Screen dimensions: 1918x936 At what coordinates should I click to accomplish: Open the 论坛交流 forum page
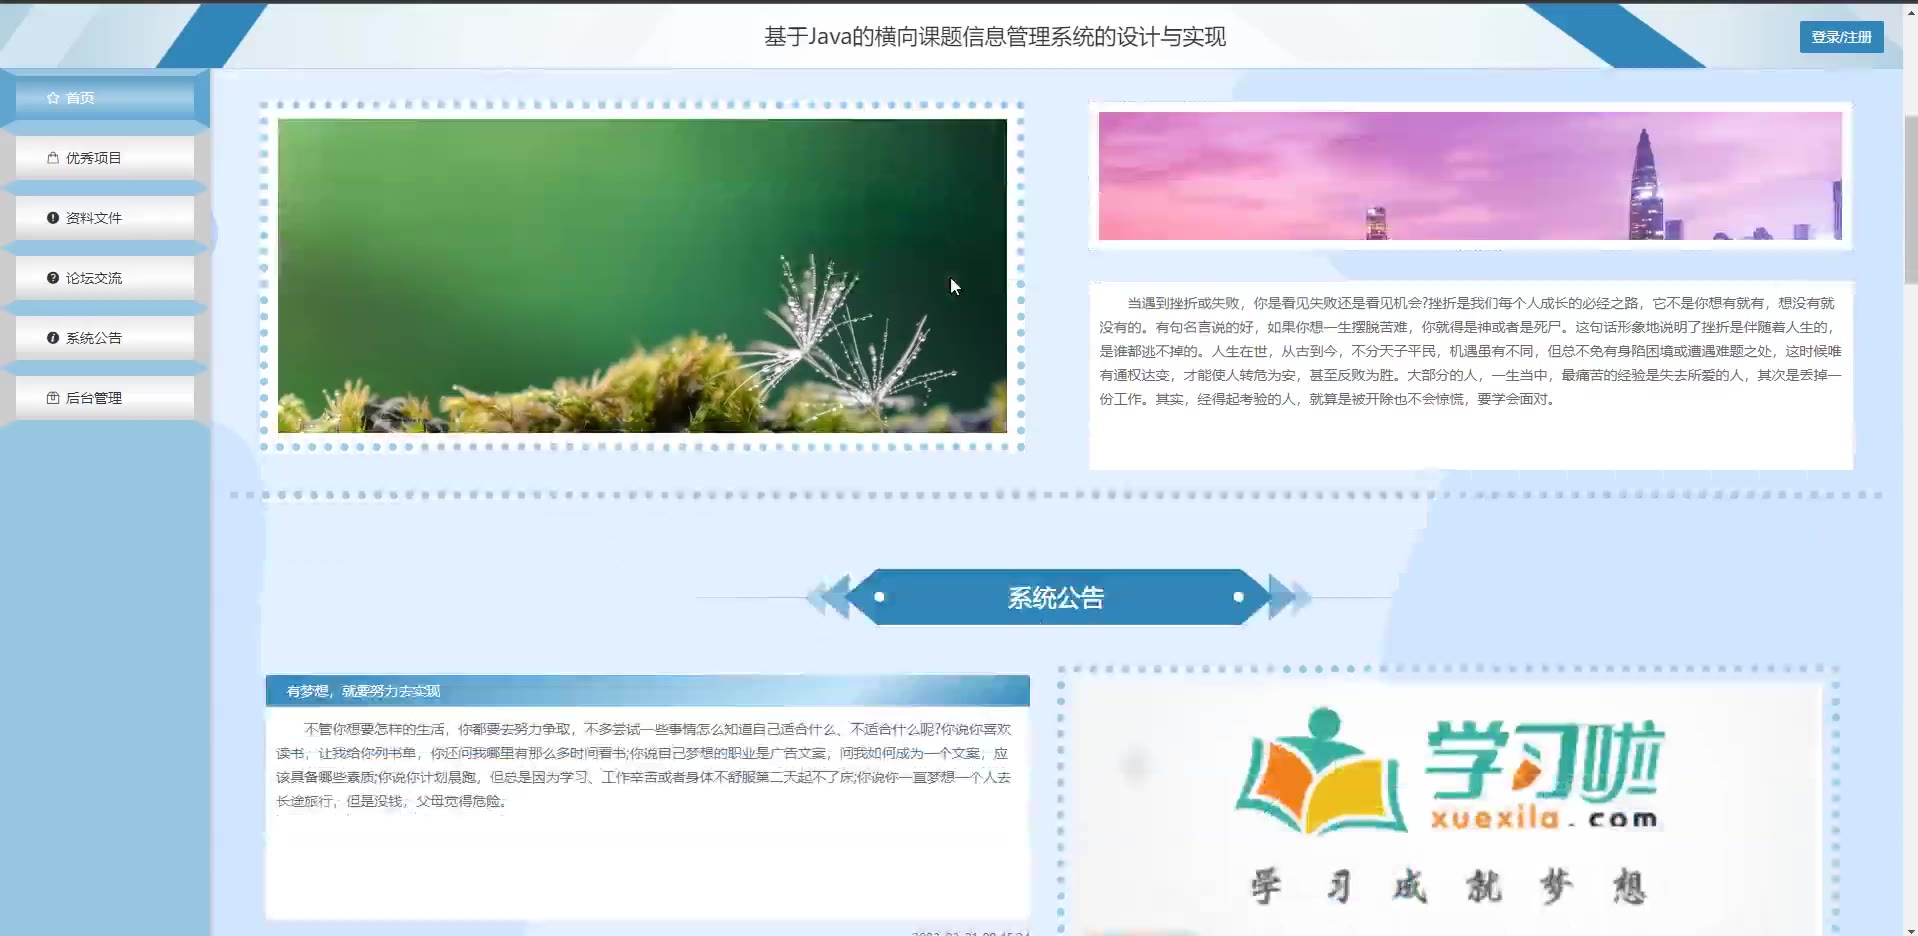tap(105, 278)
